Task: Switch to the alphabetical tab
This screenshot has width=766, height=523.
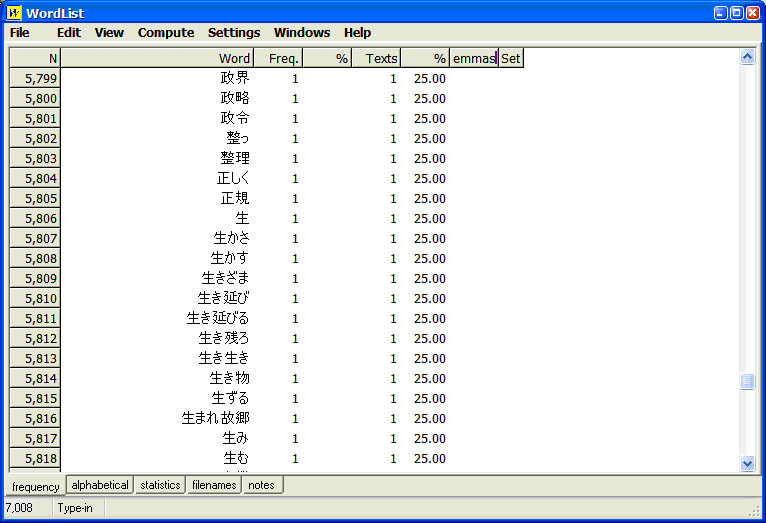Action: pyautogui.click(x=100, y=485)
